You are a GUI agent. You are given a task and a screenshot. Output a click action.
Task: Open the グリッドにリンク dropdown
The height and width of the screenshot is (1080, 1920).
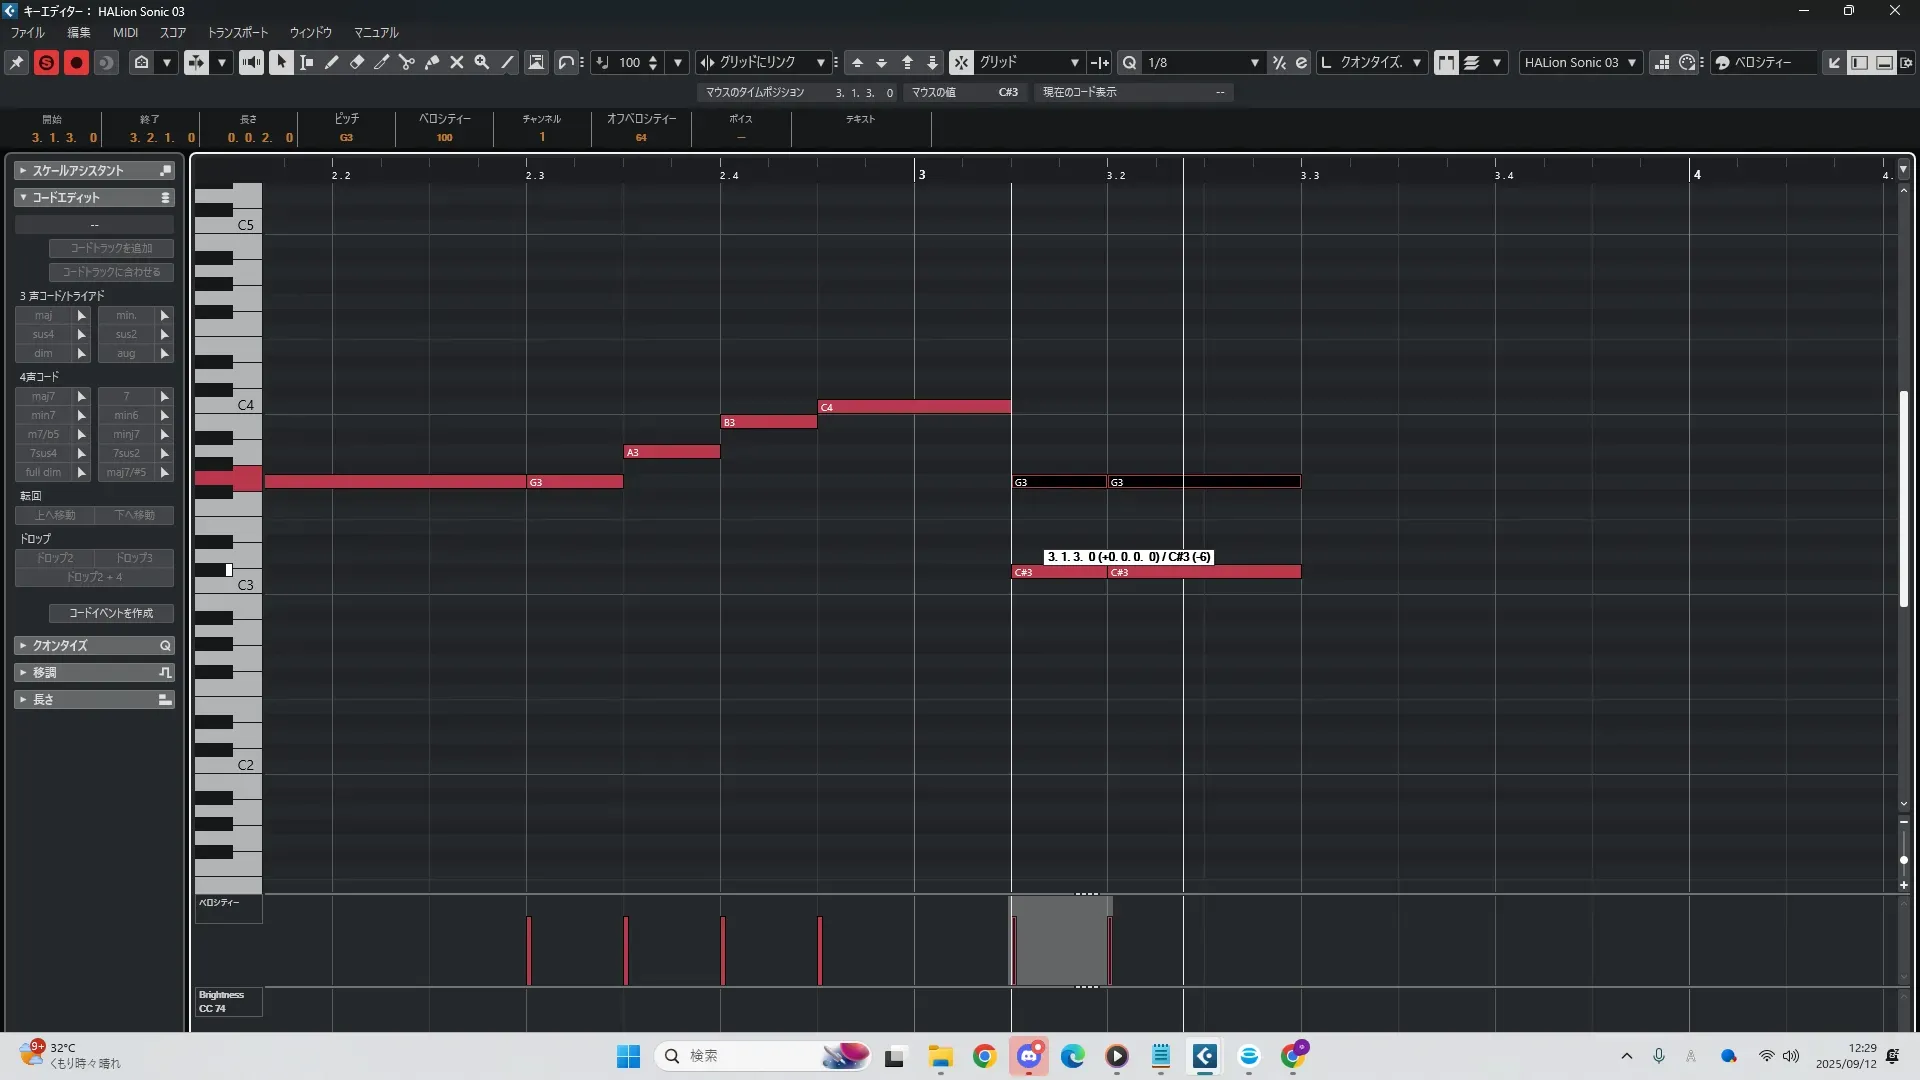[821, 62]
